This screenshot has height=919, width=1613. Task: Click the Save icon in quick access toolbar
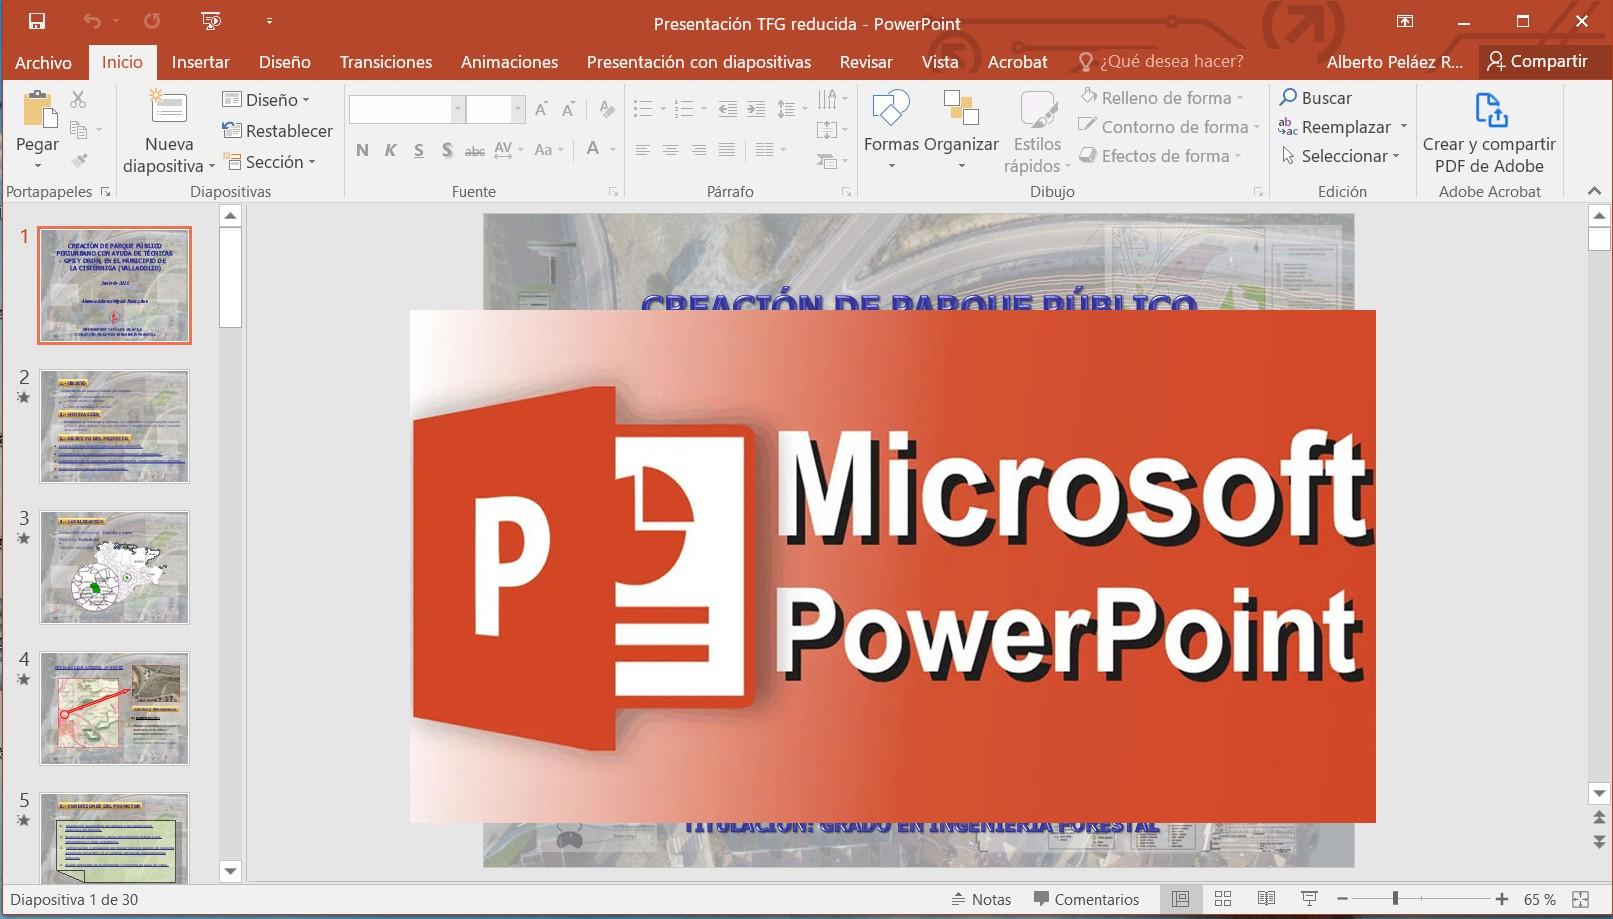pyautogui.click(x=37, y=21)
